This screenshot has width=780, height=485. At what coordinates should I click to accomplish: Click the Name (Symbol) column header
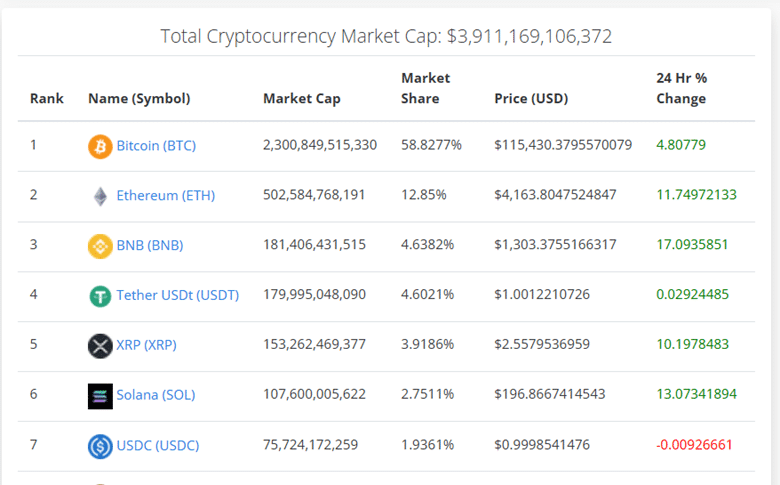point(139,99)
